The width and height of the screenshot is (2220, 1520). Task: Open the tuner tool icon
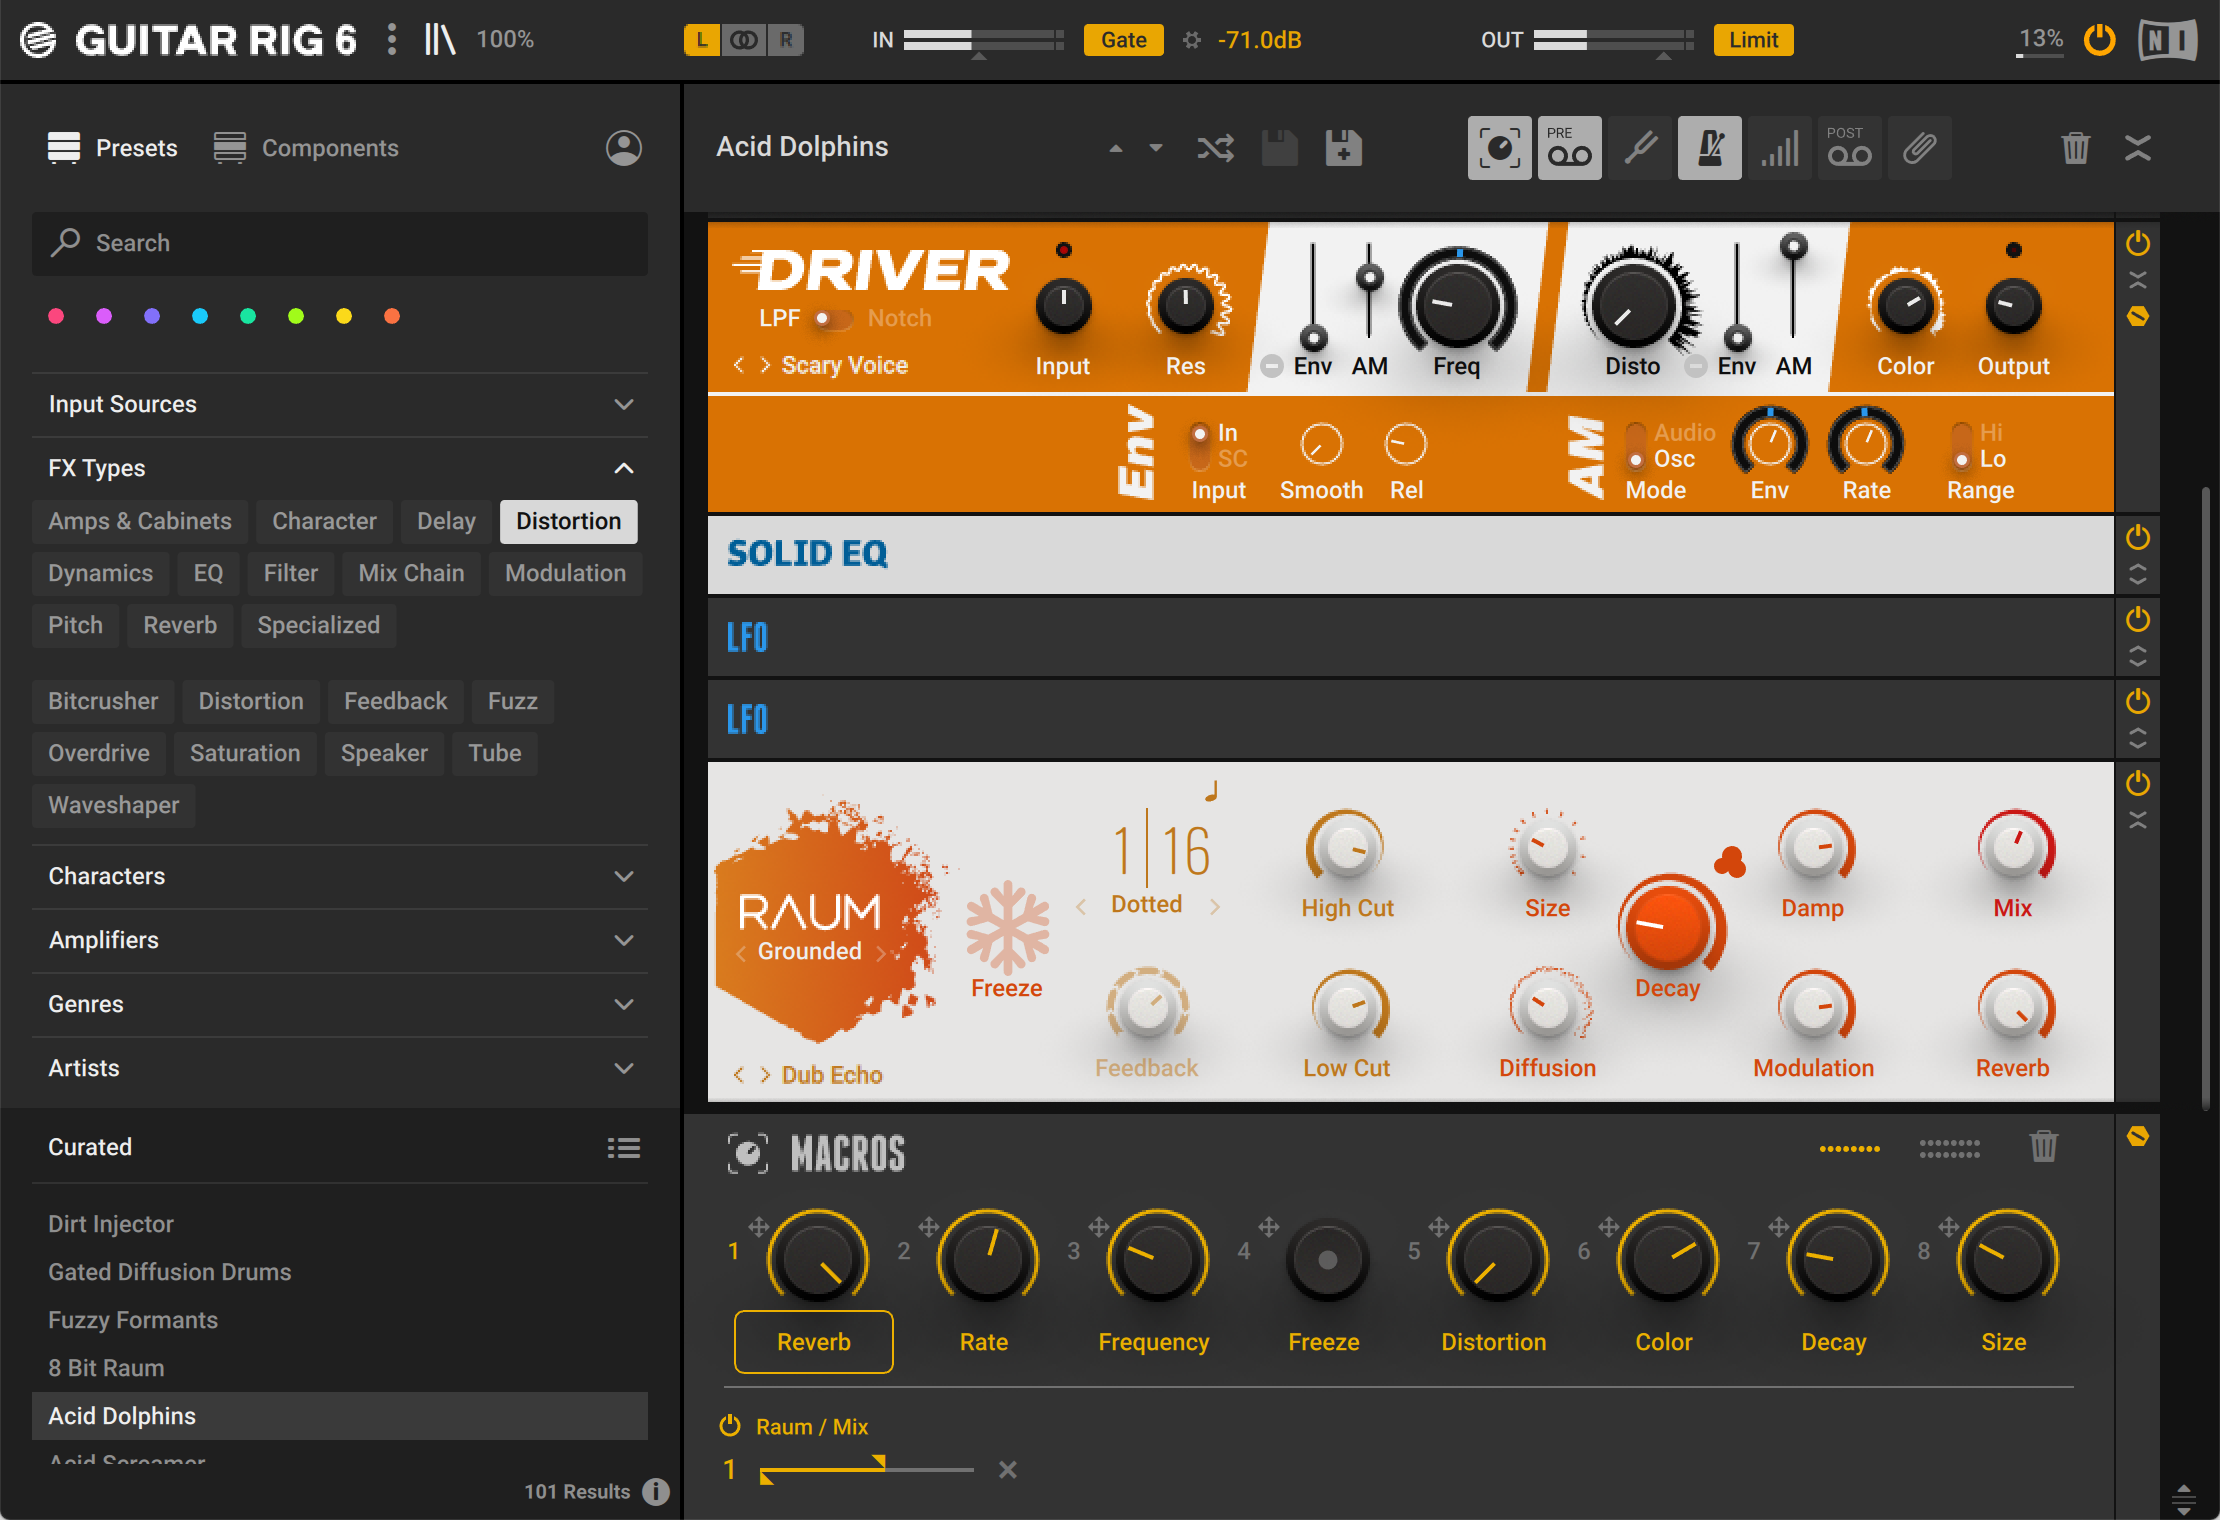pos(1640,148)
